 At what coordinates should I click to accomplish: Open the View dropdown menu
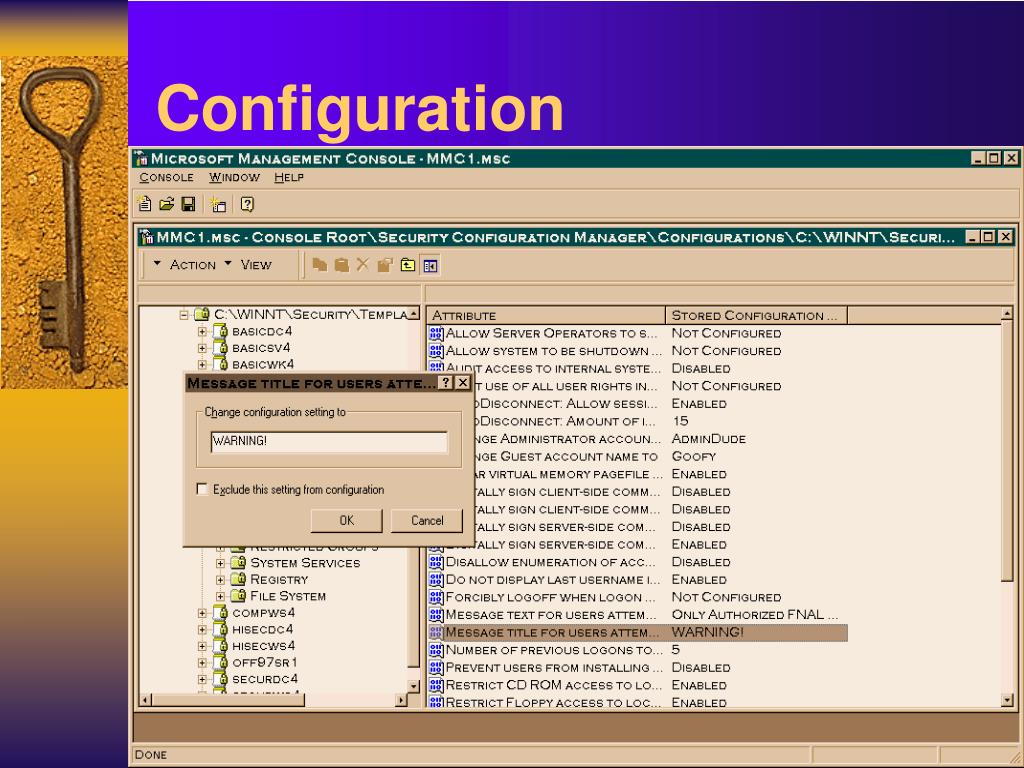[x=248, y=264]
